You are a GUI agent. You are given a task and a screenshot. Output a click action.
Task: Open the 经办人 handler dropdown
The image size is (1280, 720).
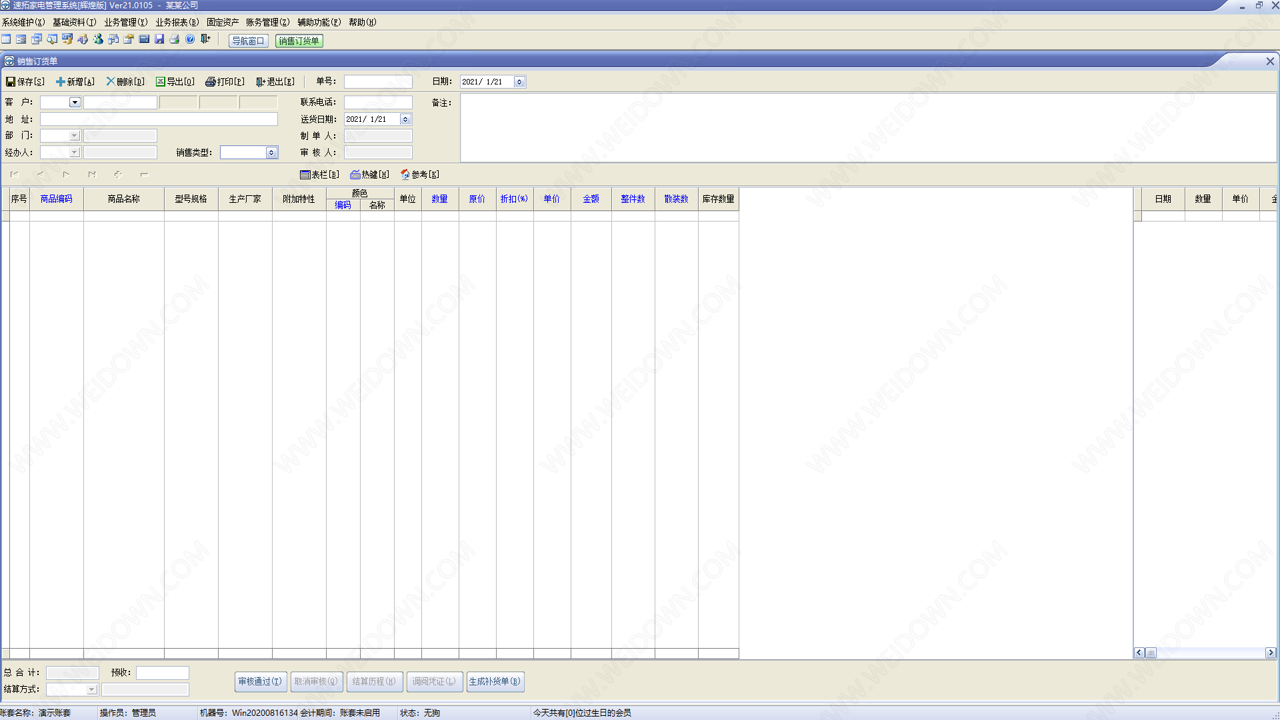pos(74,153)
